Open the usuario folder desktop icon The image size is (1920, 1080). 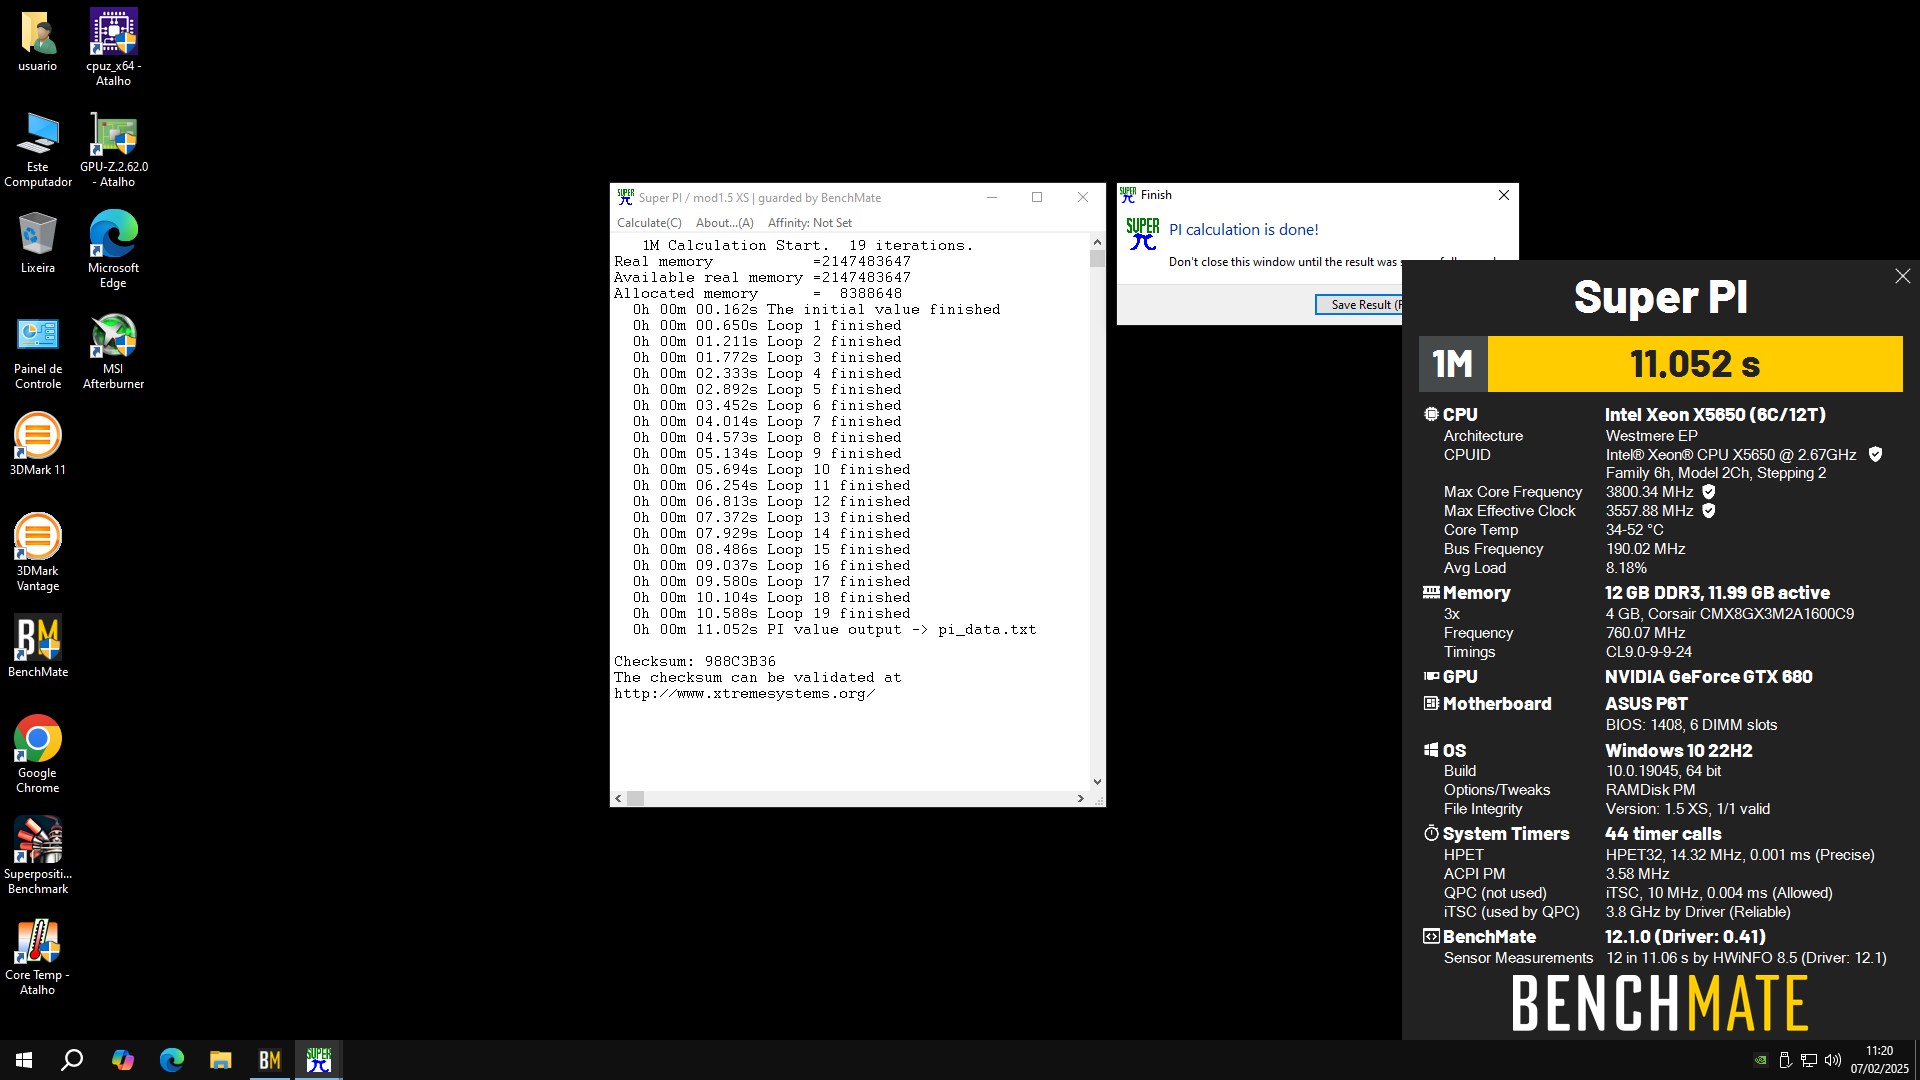pyautogui.click(x=38, y=41)
